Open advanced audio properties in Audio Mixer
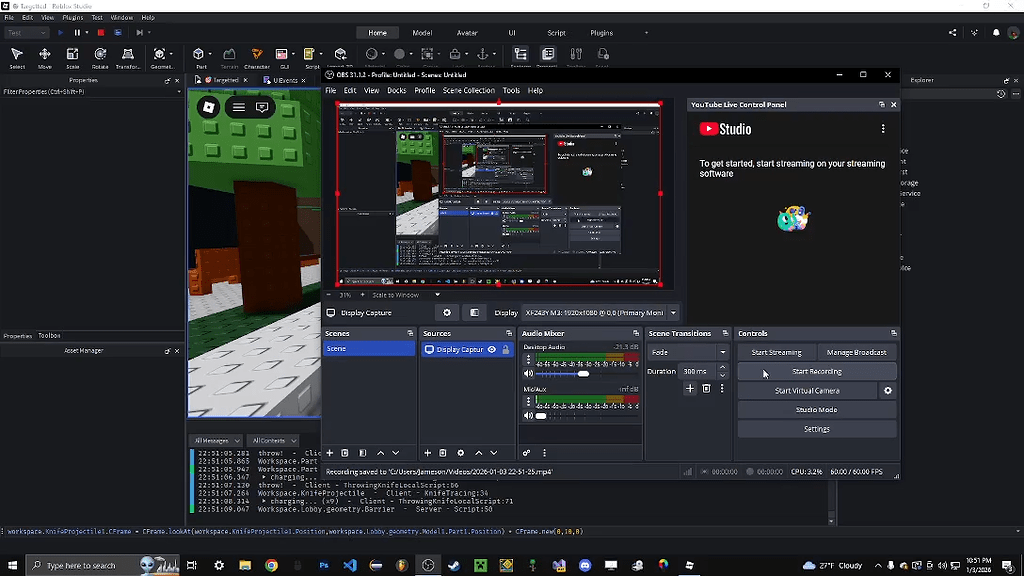 [526, 453]
